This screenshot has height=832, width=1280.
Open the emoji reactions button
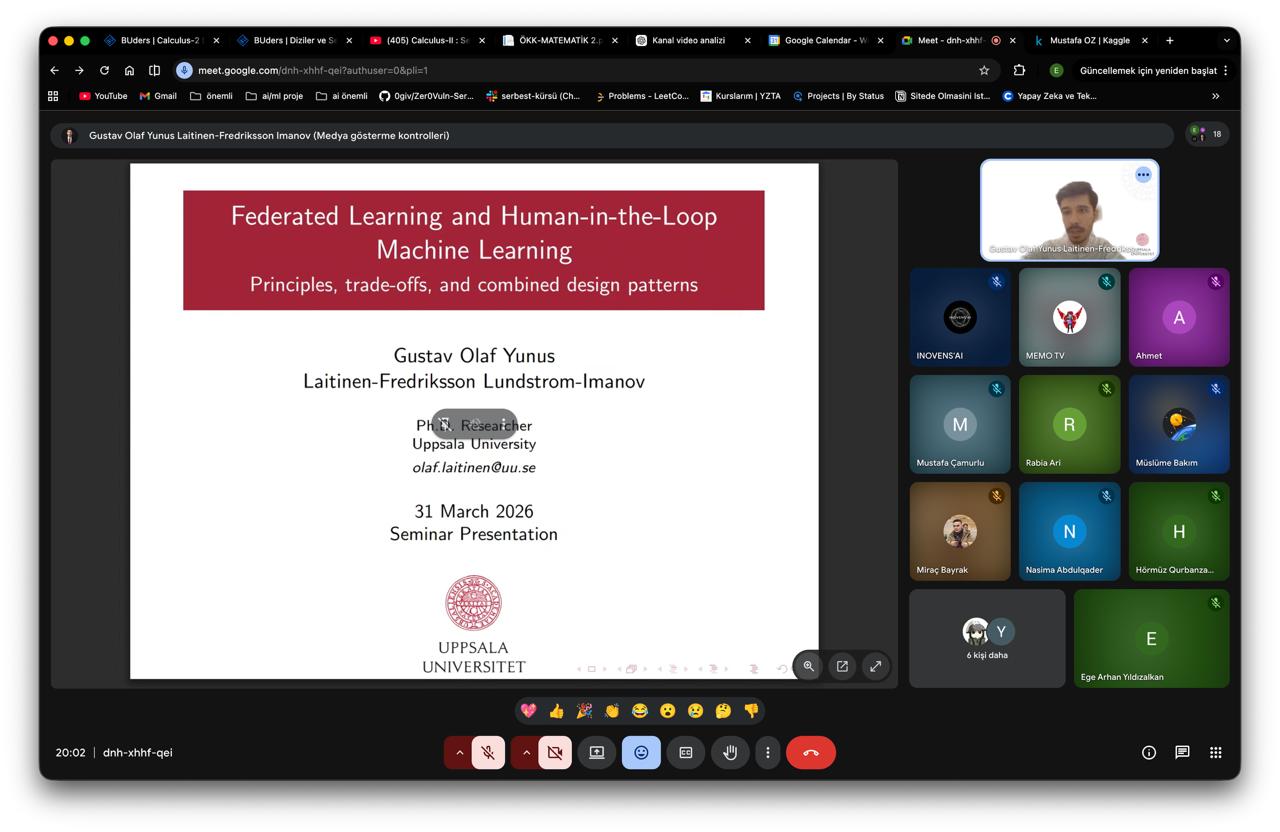(x=641, y=752)
